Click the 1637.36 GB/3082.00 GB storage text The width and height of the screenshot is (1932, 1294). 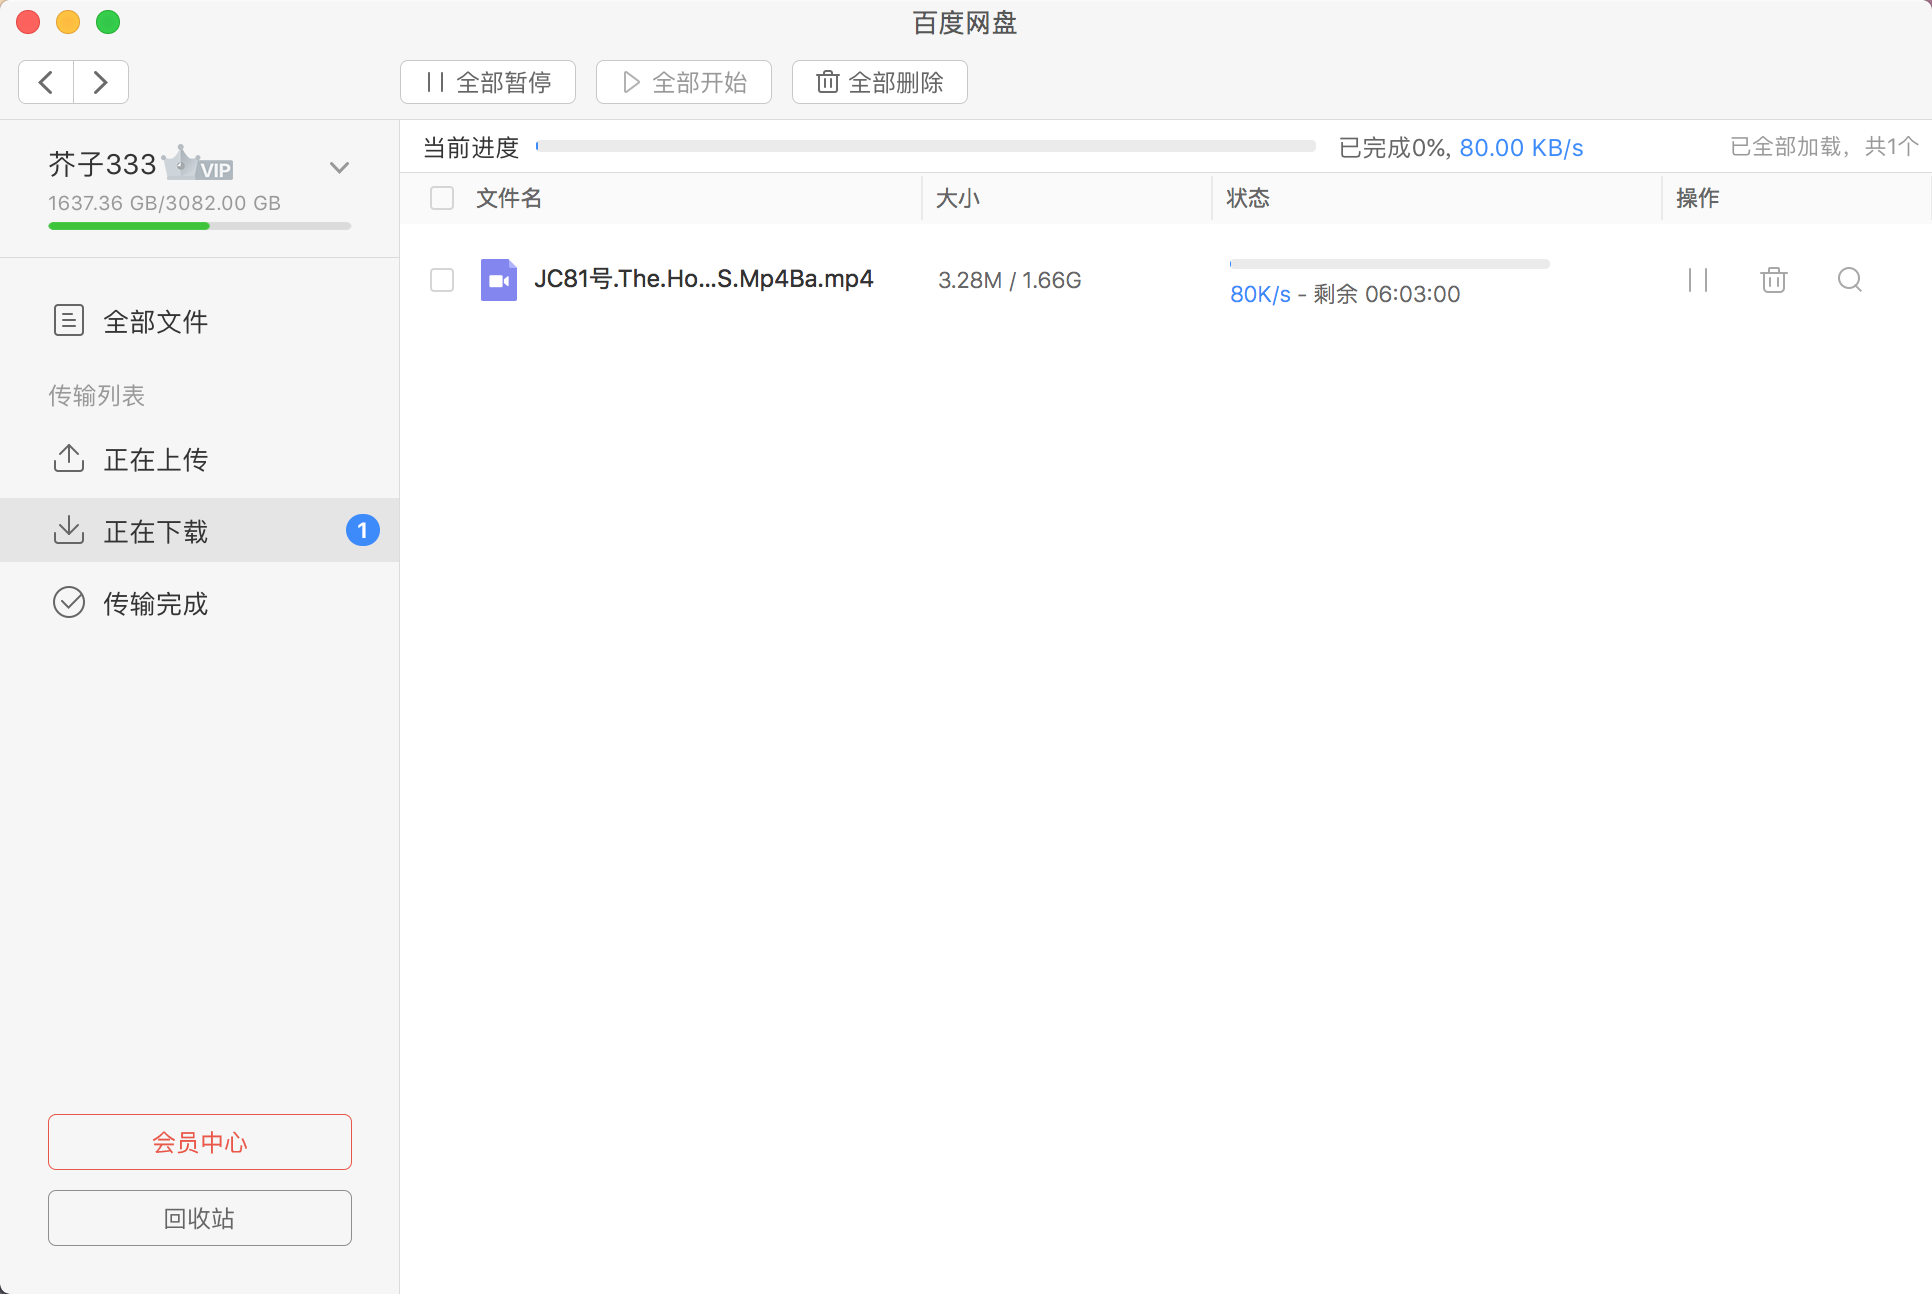point(165,203)
